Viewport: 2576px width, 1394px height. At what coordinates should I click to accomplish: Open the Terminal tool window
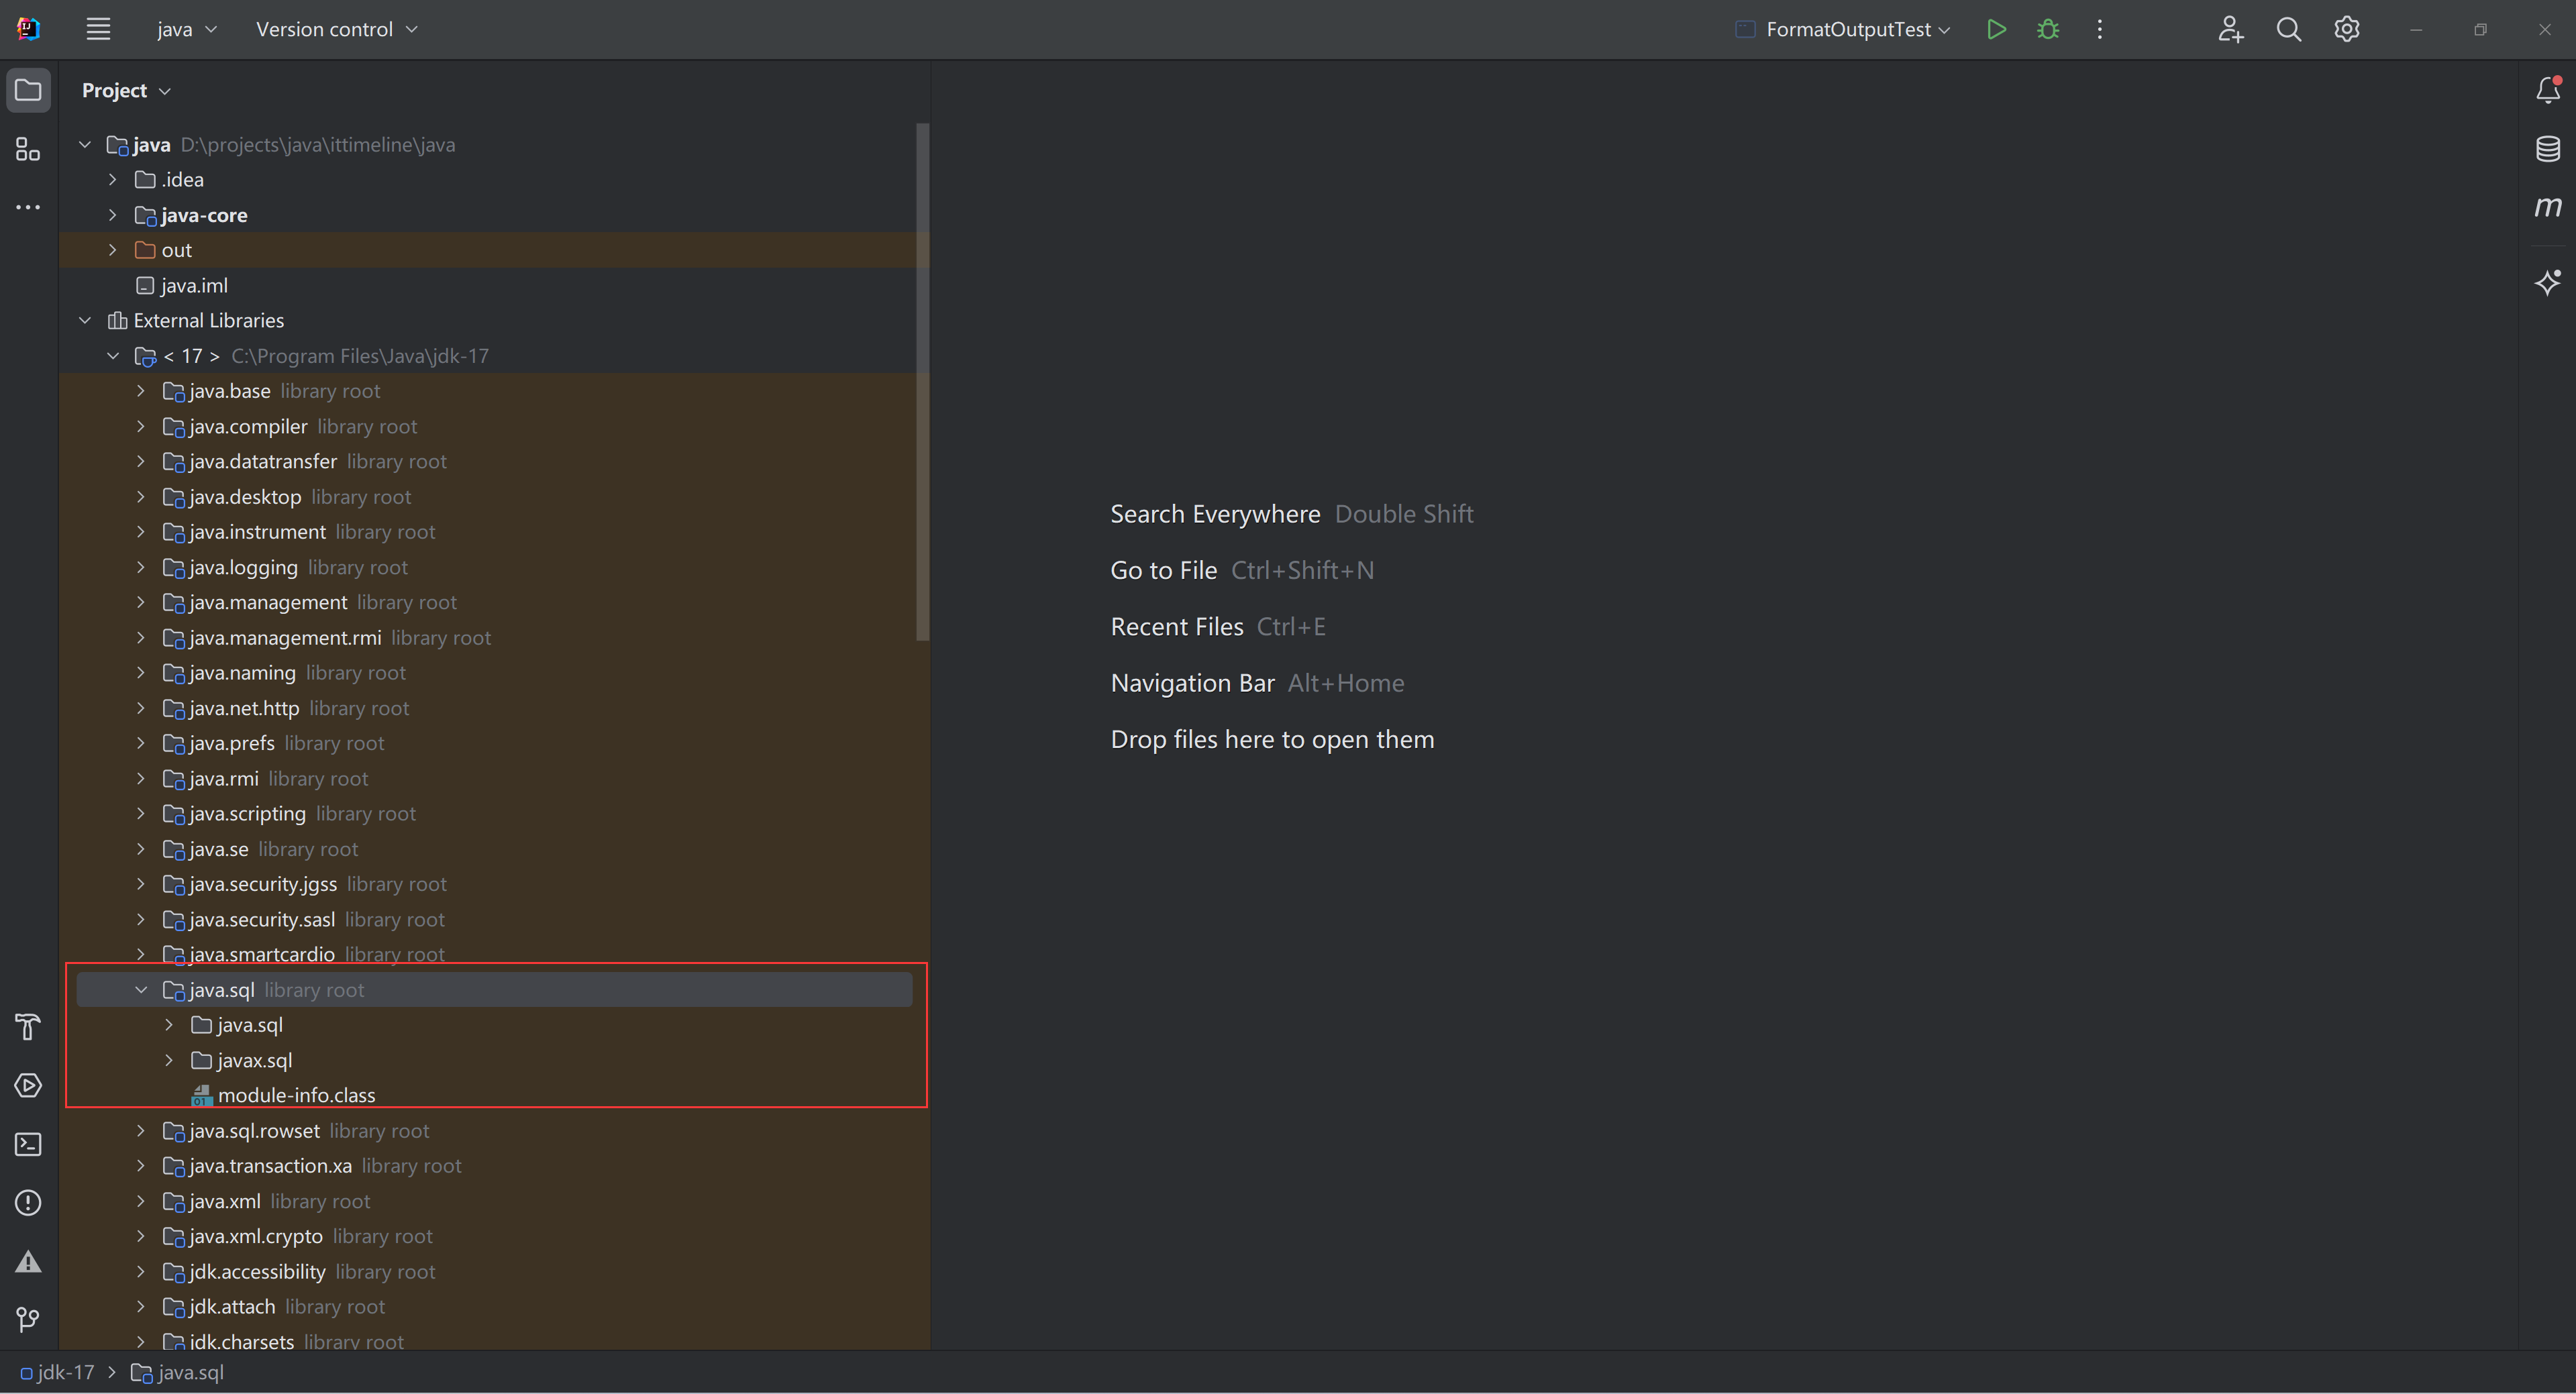tap(28, 1144)
